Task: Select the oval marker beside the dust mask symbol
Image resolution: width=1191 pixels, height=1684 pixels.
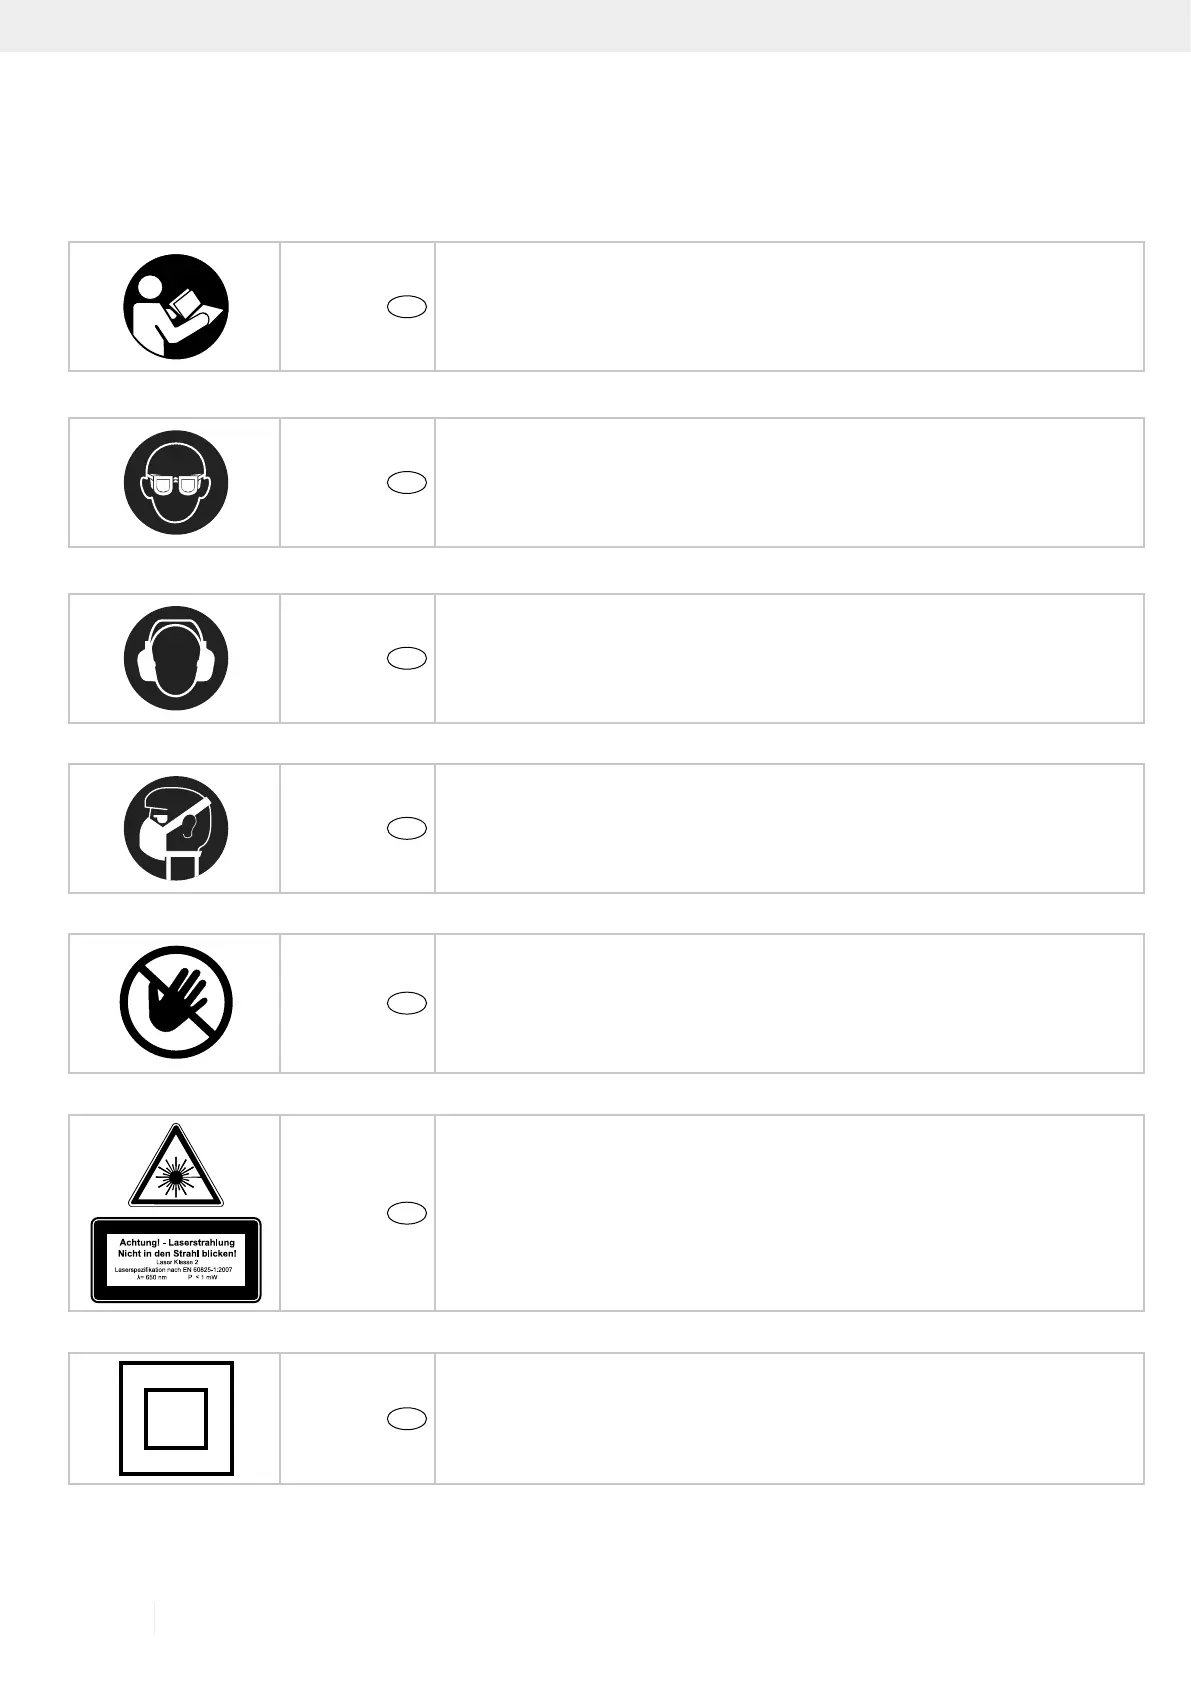Action: (407, 828)
